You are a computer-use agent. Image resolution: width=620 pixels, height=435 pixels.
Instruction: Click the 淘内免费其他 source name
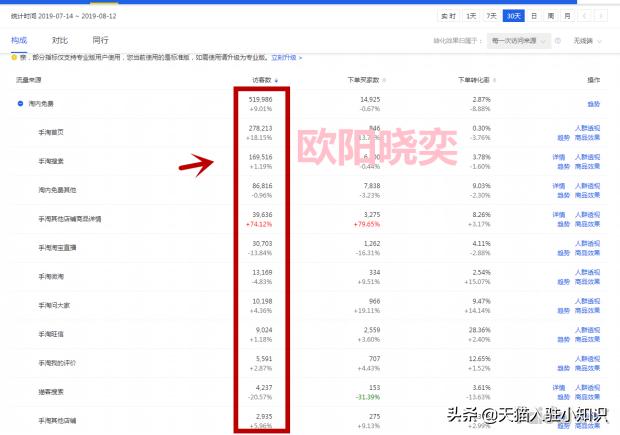57,190
